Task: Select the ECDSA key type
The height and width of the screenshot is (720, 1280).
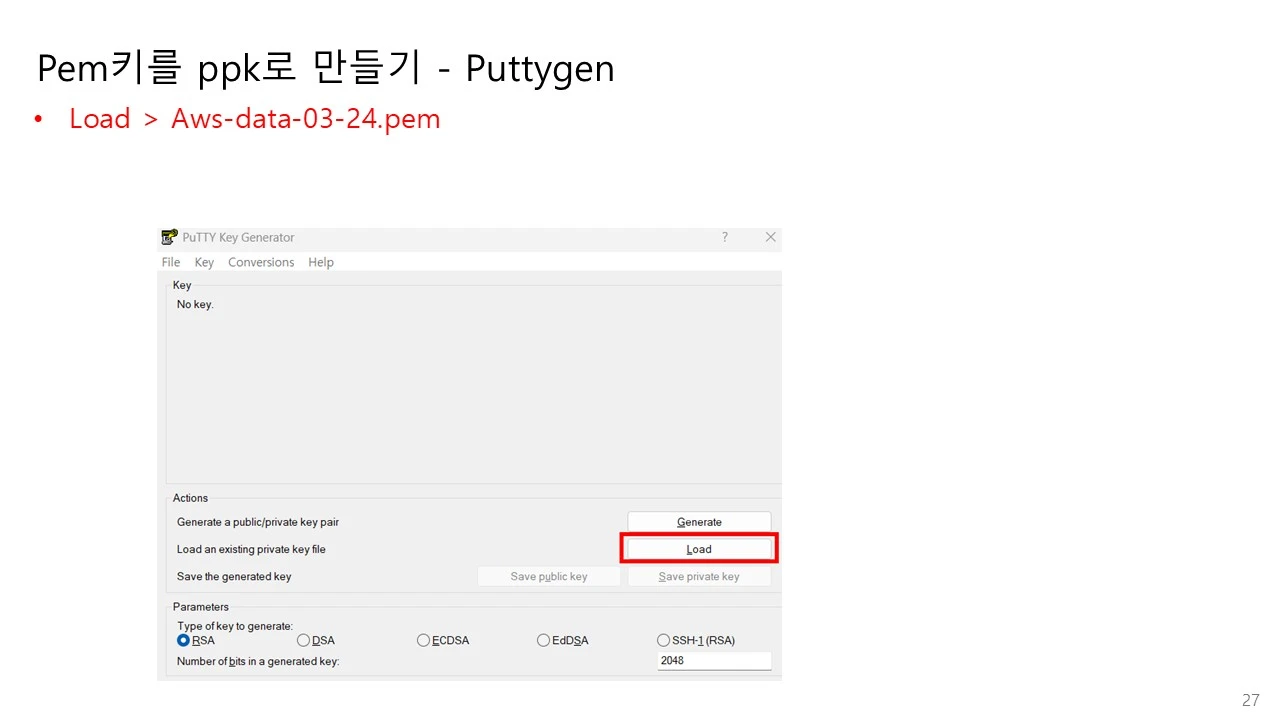Action: click(x=423, y=640)
